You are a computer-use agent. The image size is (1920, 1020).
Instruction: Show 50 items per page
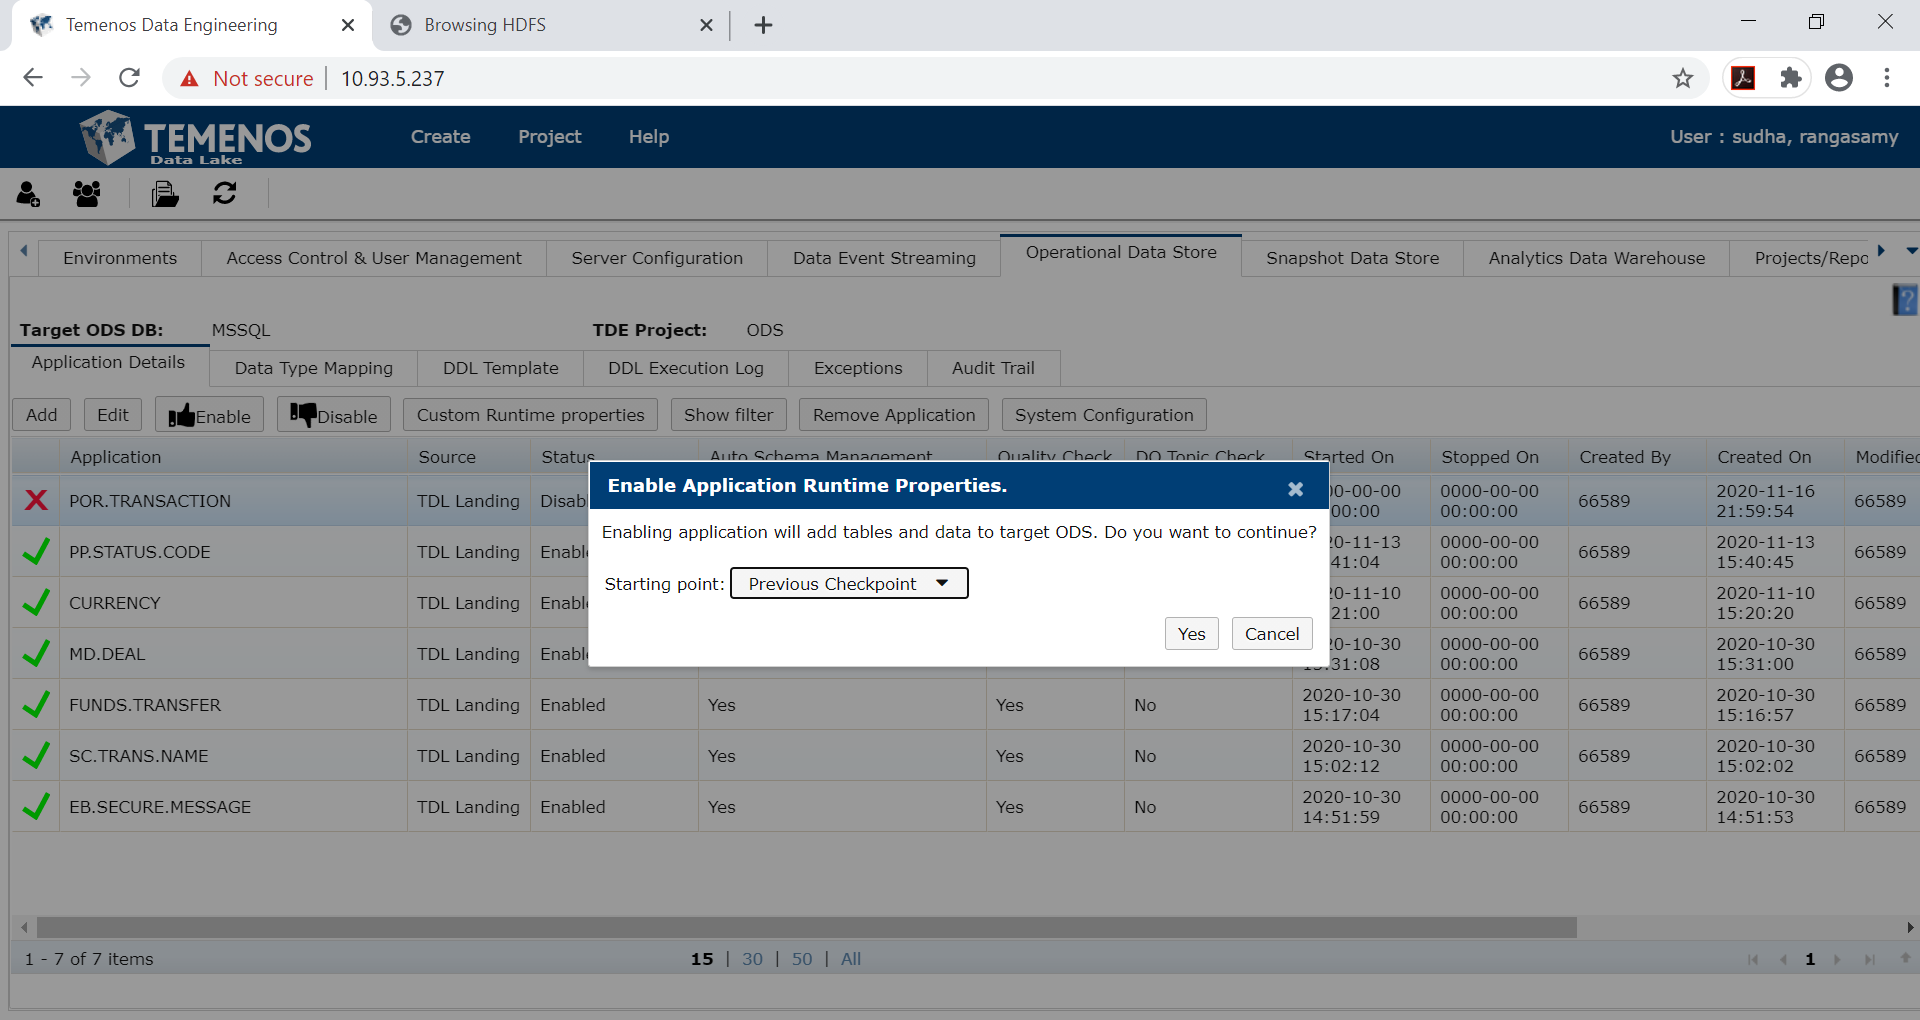click(x=801, y=958)
